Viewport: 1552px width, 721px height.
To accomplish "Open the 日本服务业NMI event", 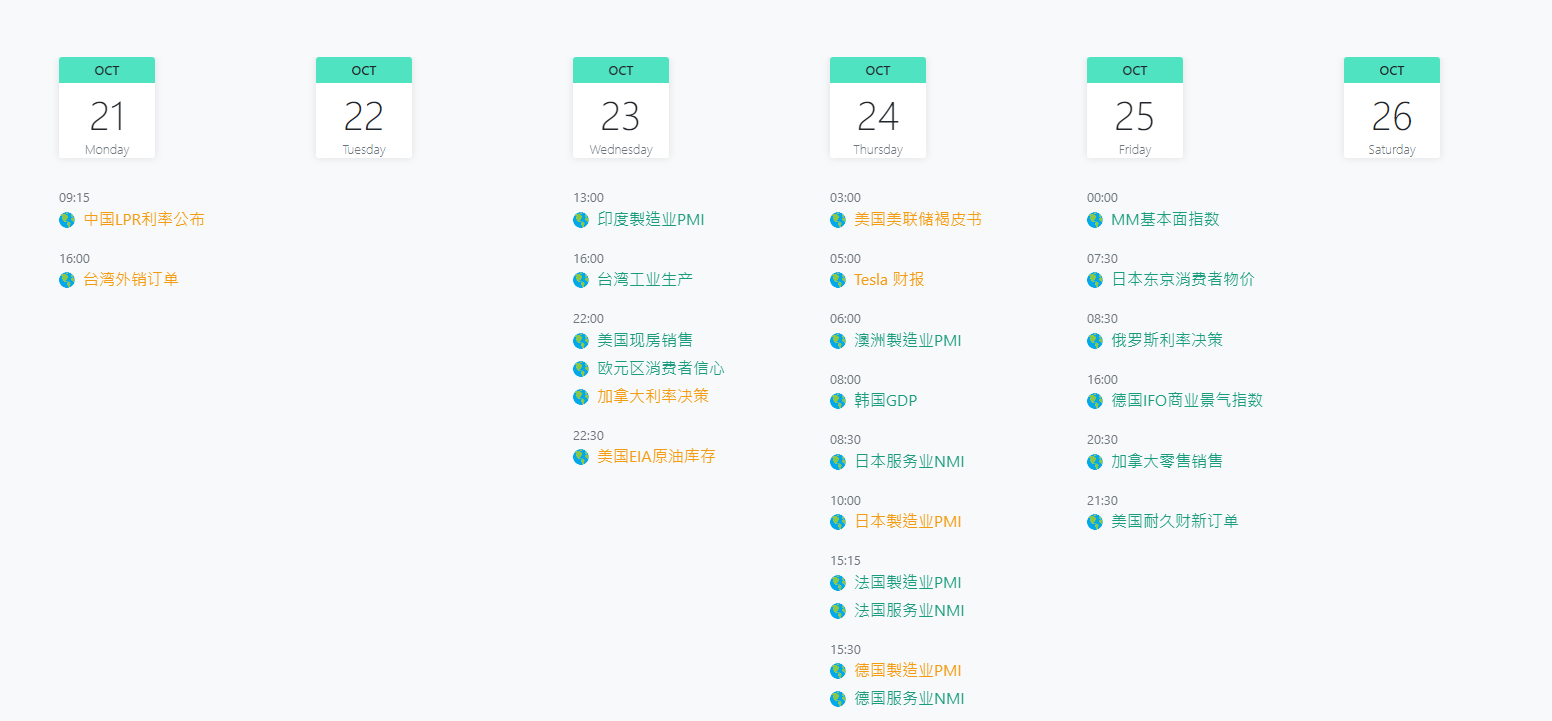I will [x=909, y=461].
